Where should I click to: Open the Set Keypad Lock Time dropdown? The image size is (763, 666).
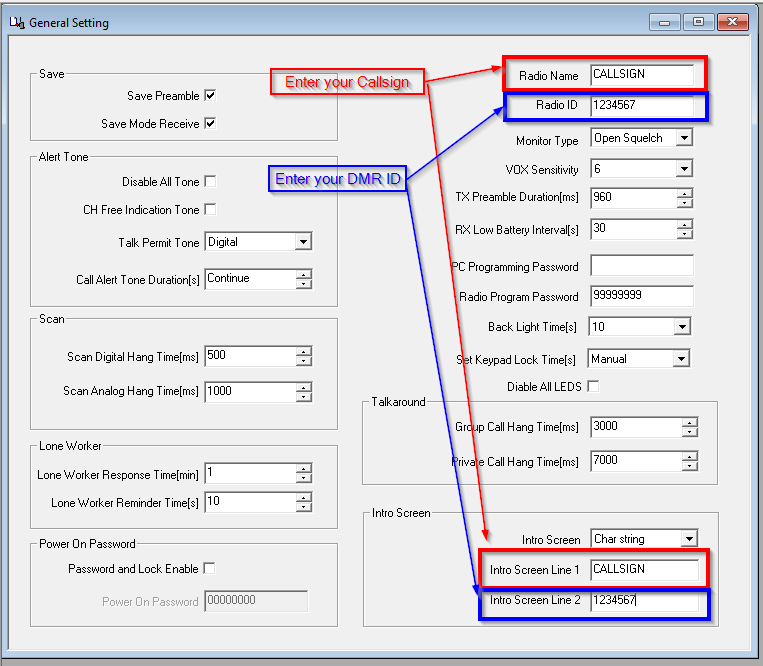pos(681,359)
